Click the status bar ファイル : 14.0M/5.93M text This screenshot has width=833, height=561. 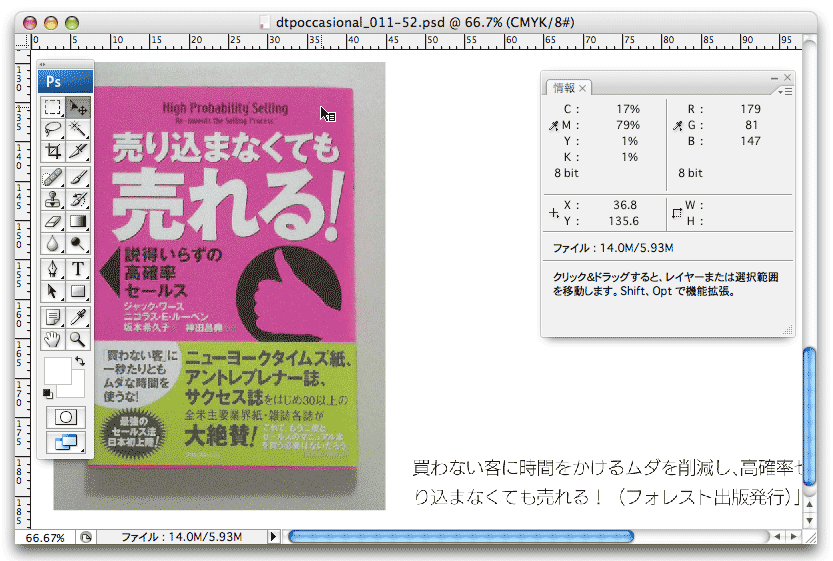pyautogui.click(x=182, y=537)
